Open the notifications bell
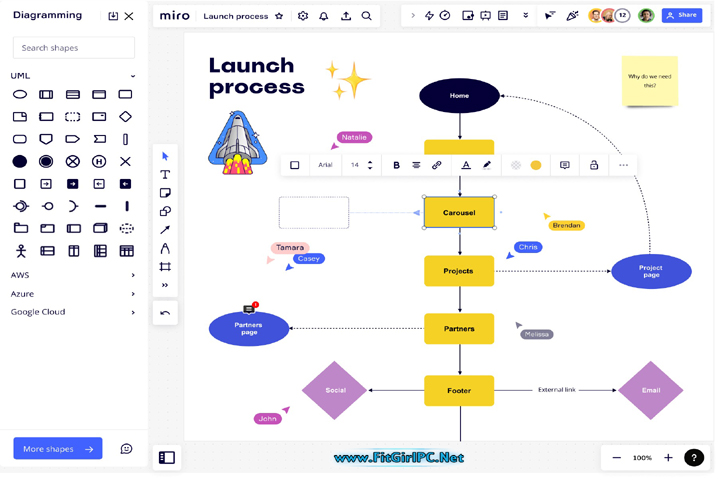The width and height of the screenshot is (720, 480). [x=323, y=16]
